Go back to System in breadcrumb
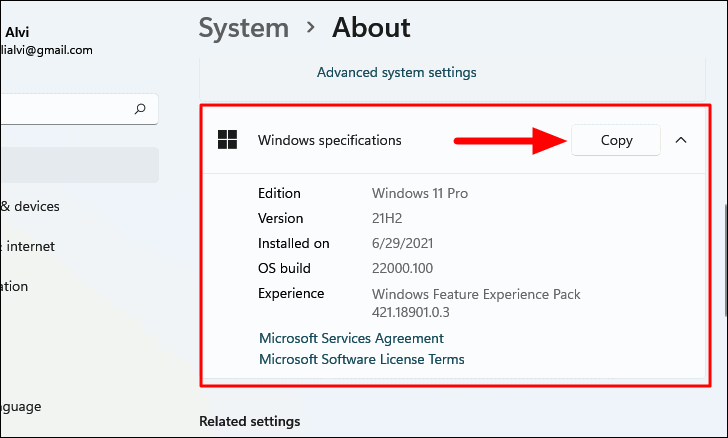This screenshot has width=728, height=438. 244,28
